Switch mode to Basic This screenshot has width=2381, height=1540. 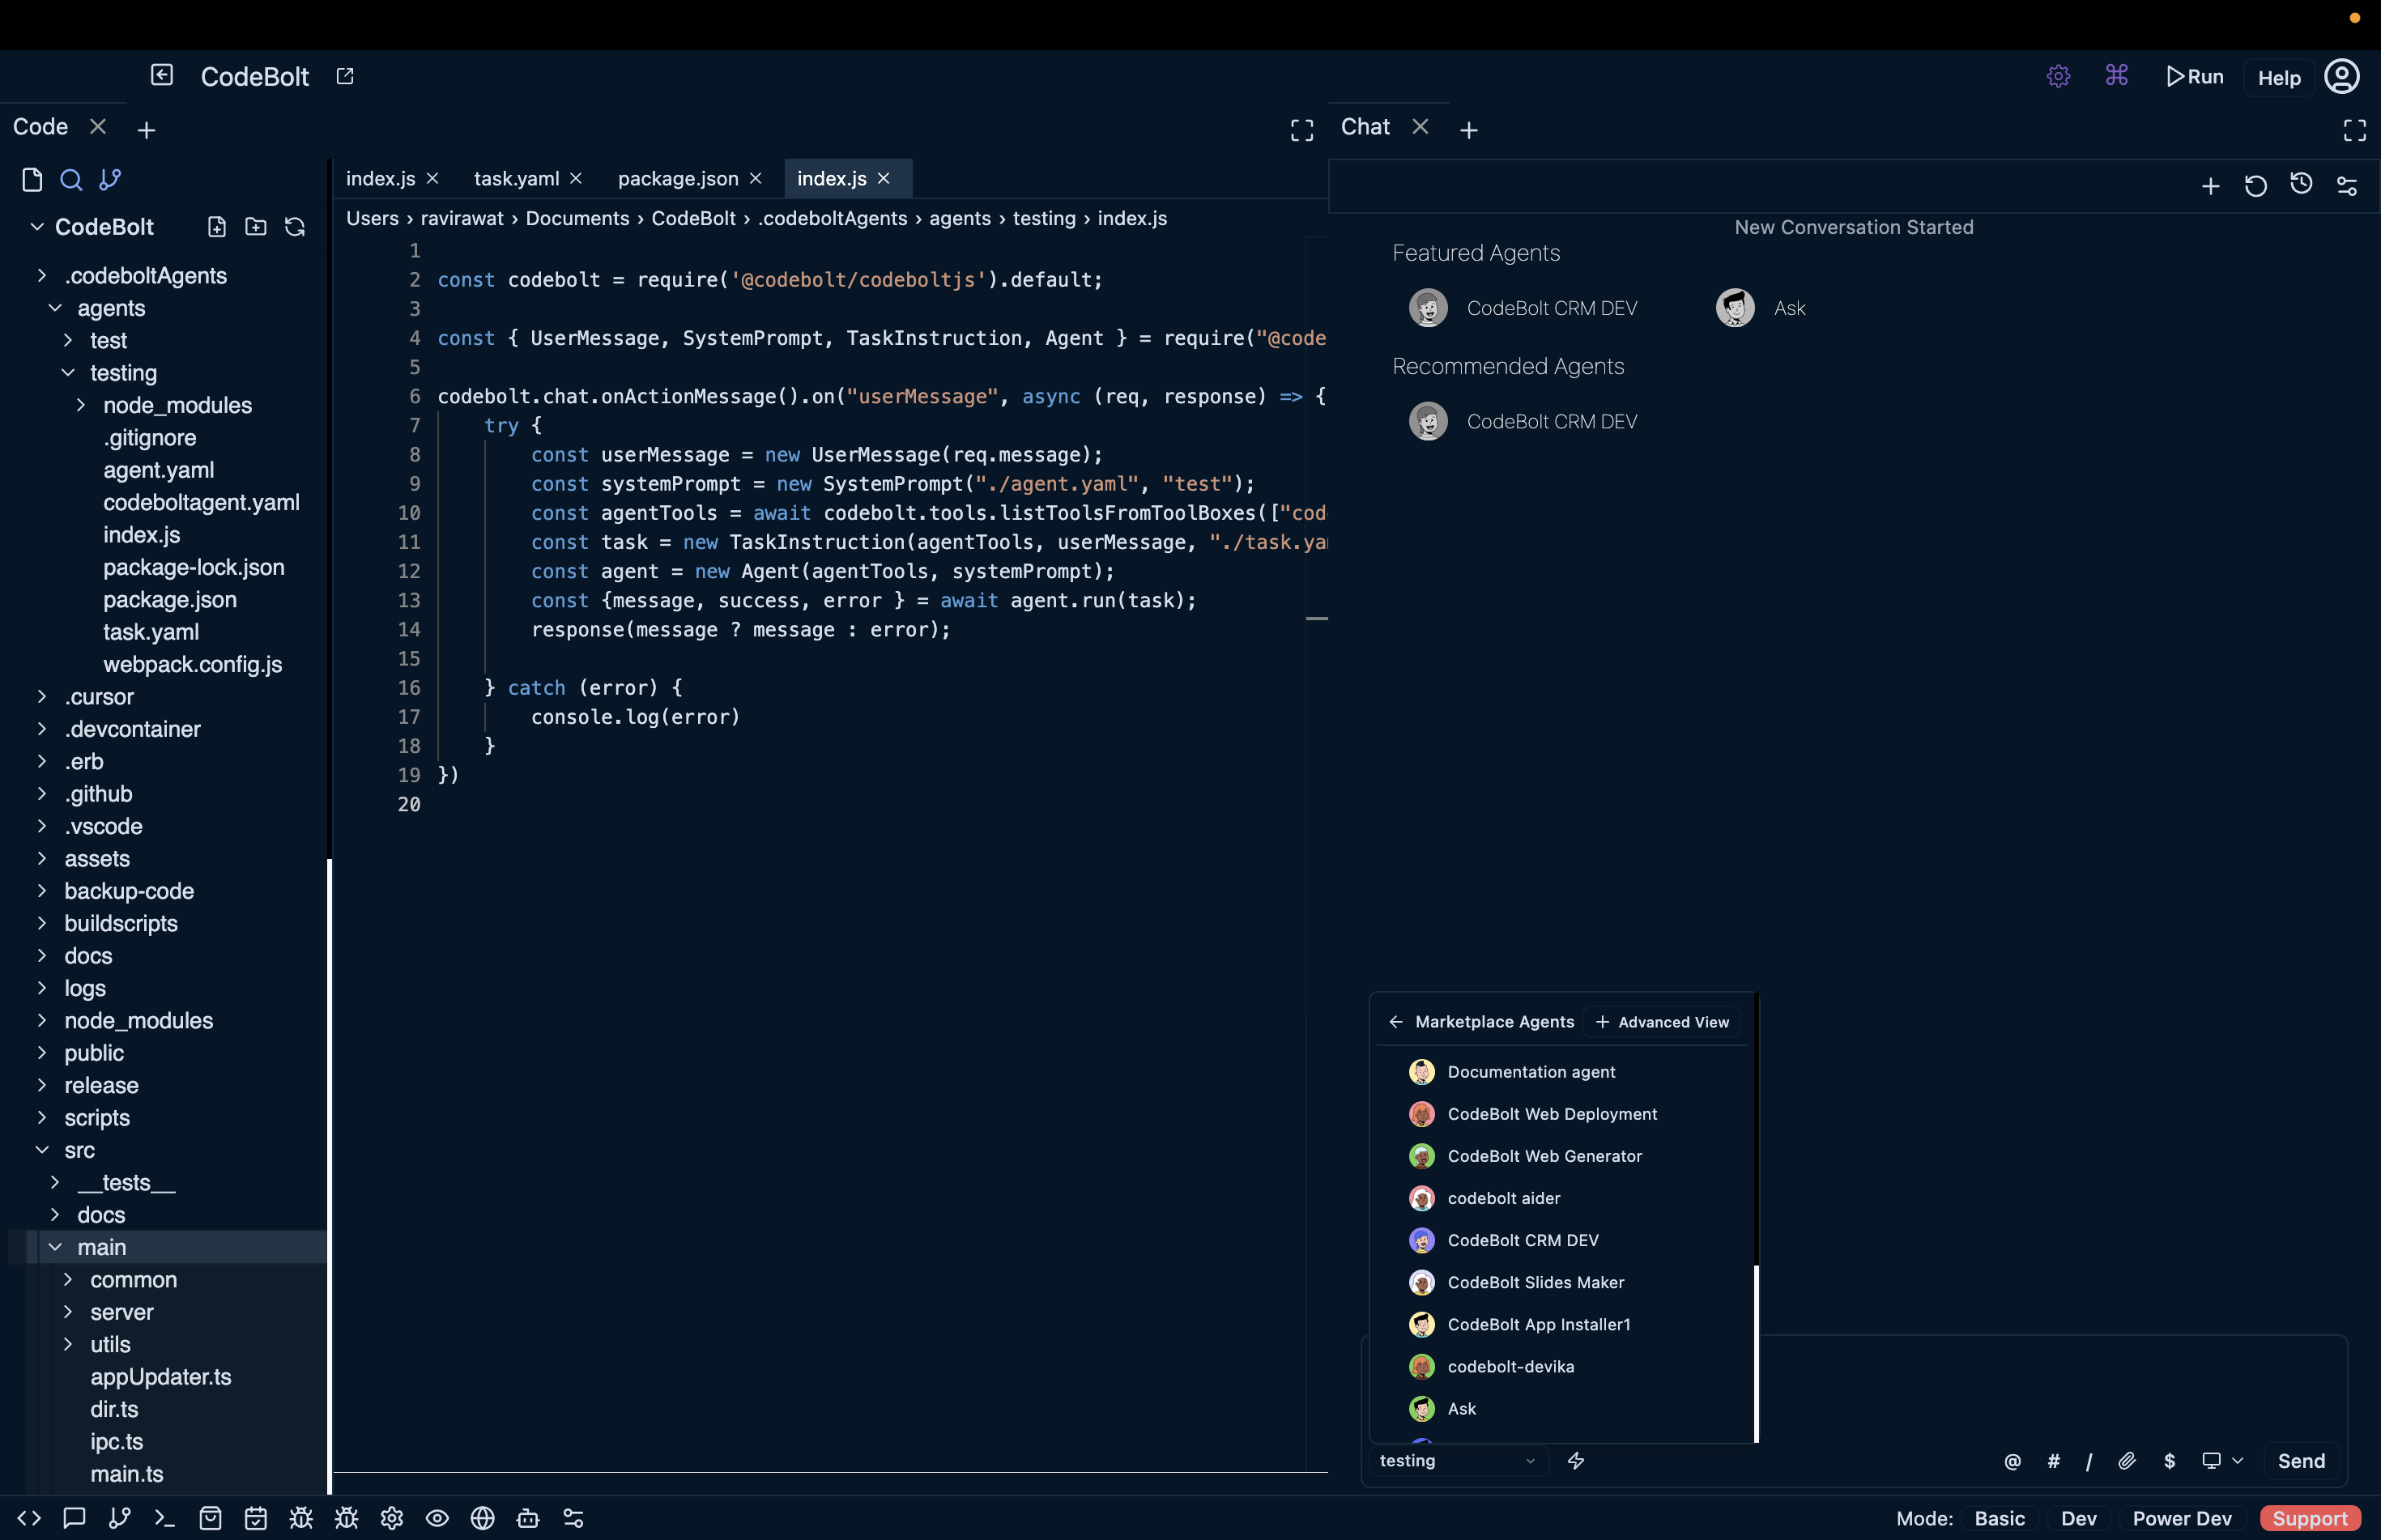point(2000,1518)
